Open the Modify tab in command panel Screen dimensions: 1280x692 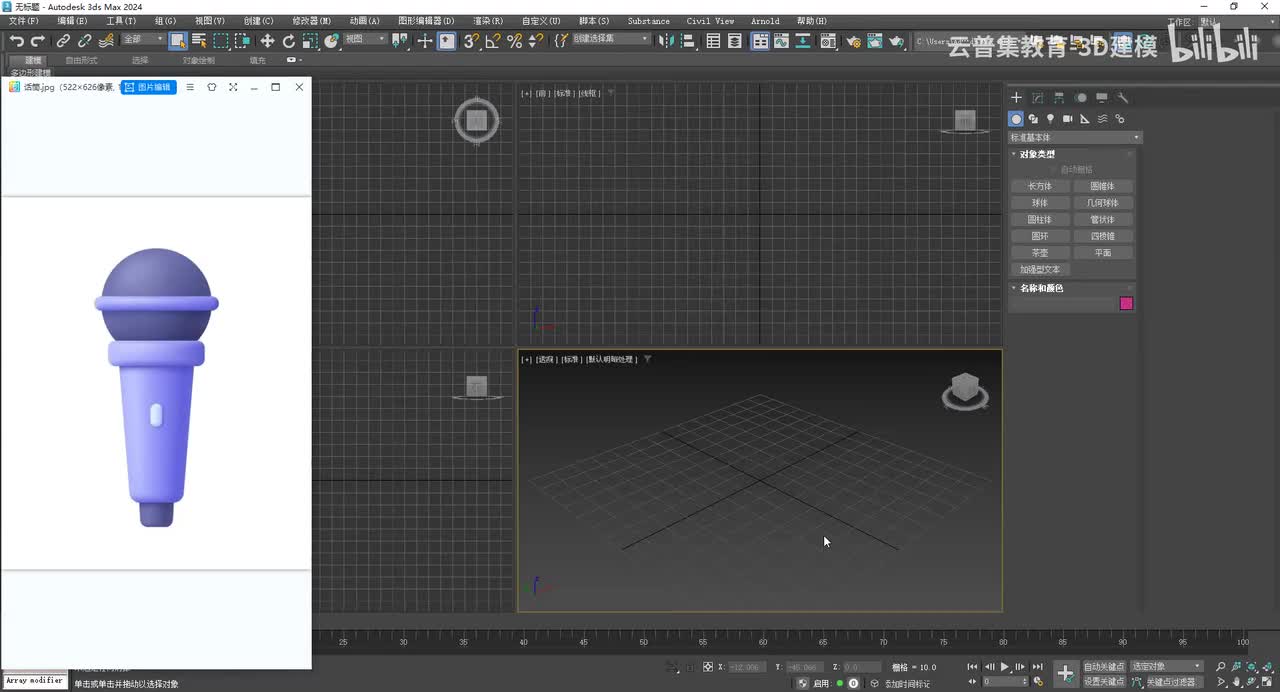(1037, 98)
